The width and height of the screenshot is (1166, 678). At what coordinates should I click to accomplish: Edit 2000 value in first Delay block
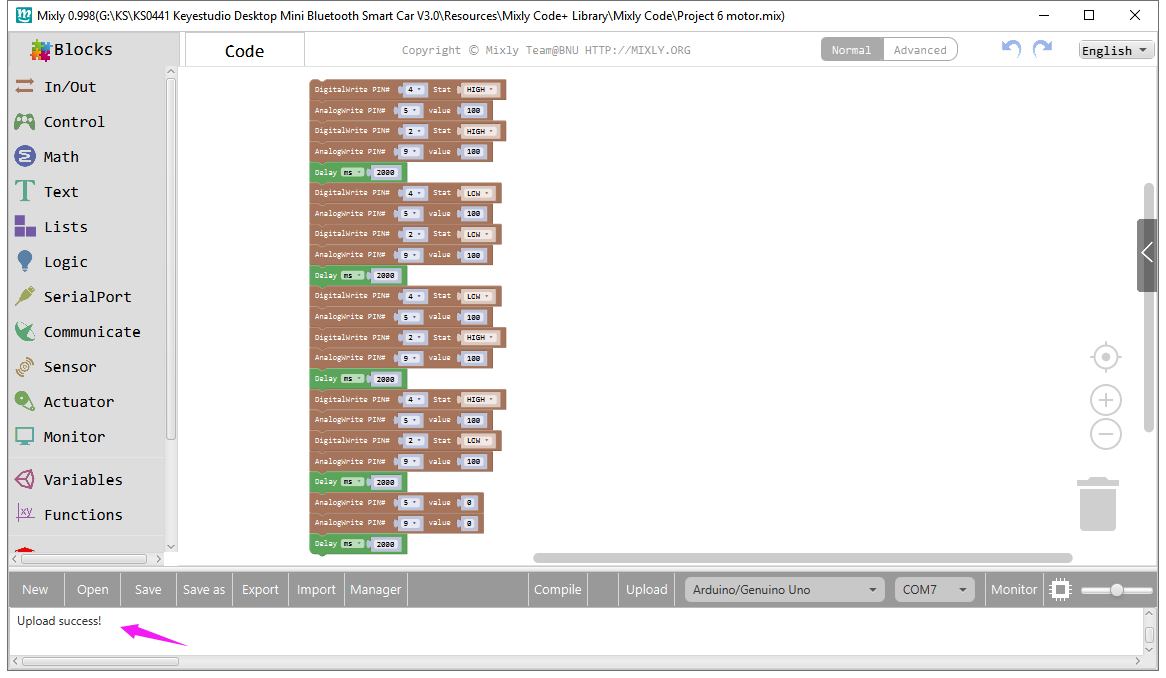click(386, 172)
